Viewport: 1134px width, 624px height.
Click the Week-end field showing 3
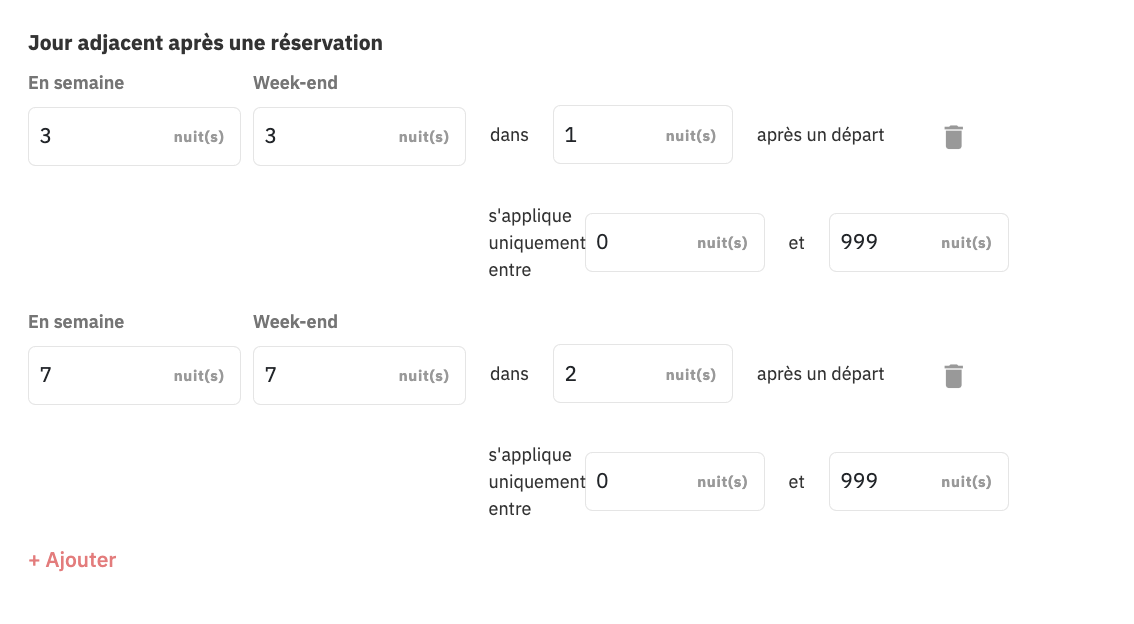point(359,137)
